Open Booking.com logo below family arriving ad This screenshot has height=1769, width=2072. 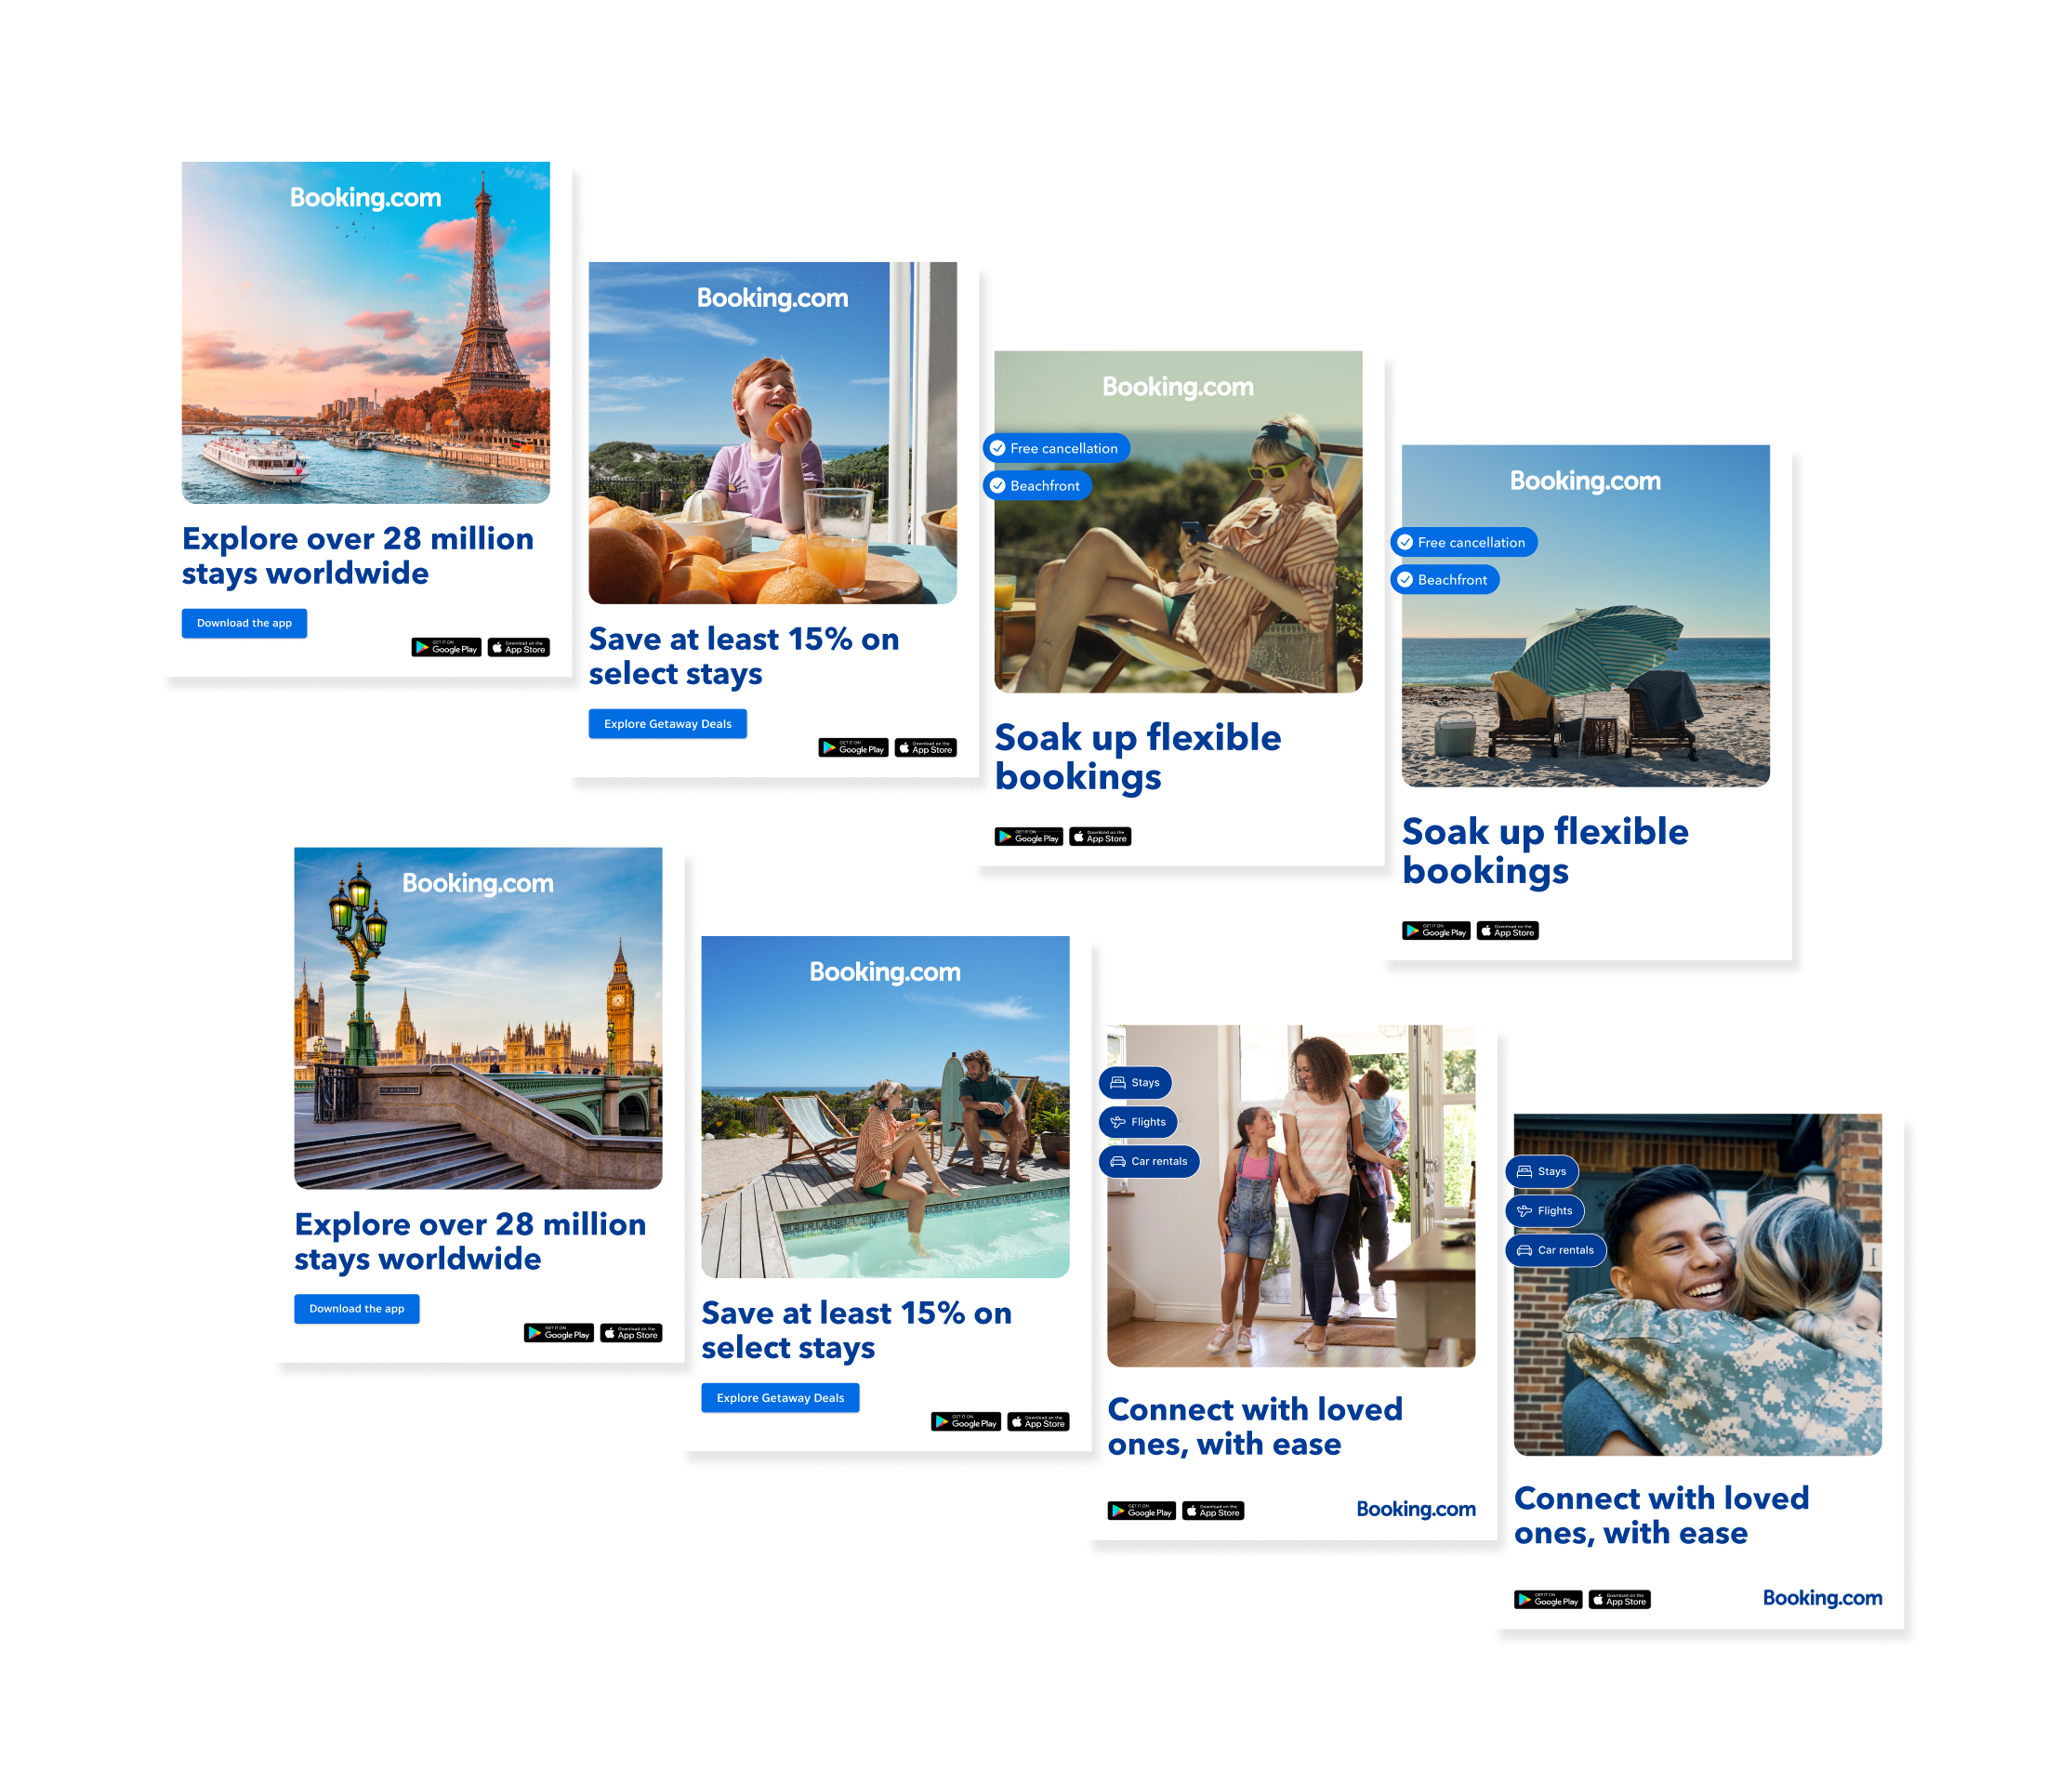point(1416,1509)
